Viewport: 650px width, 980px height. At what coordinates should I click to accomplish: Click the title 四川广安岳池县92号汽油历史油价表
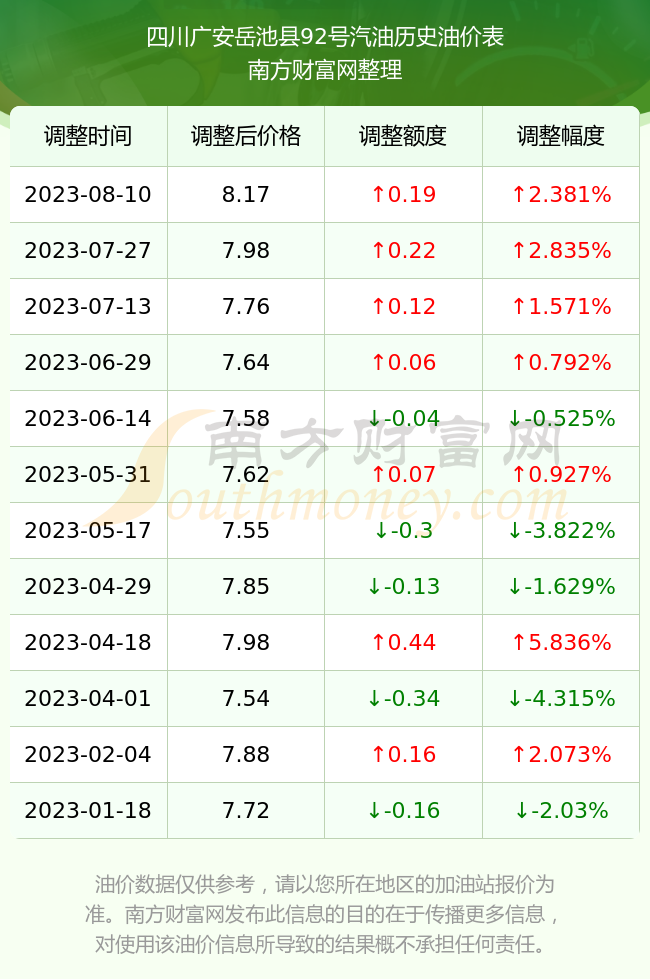[x=325, y=37]
